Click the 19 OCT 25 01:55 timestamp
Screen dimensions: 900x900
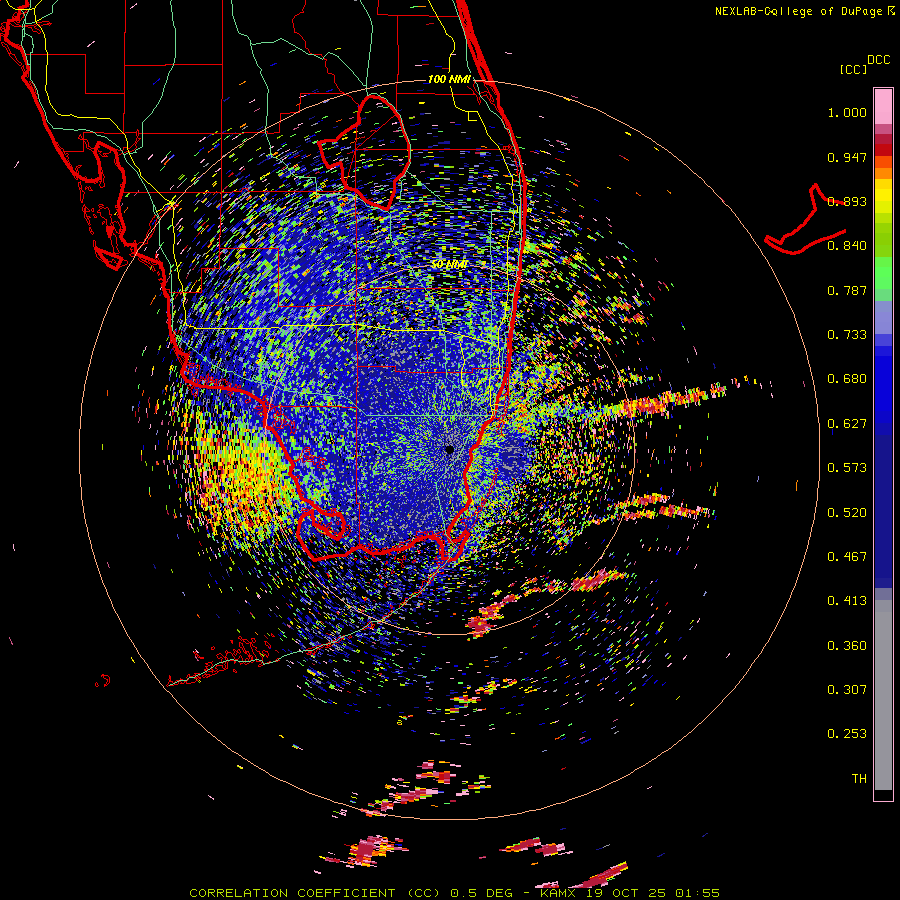coord(653,893)
